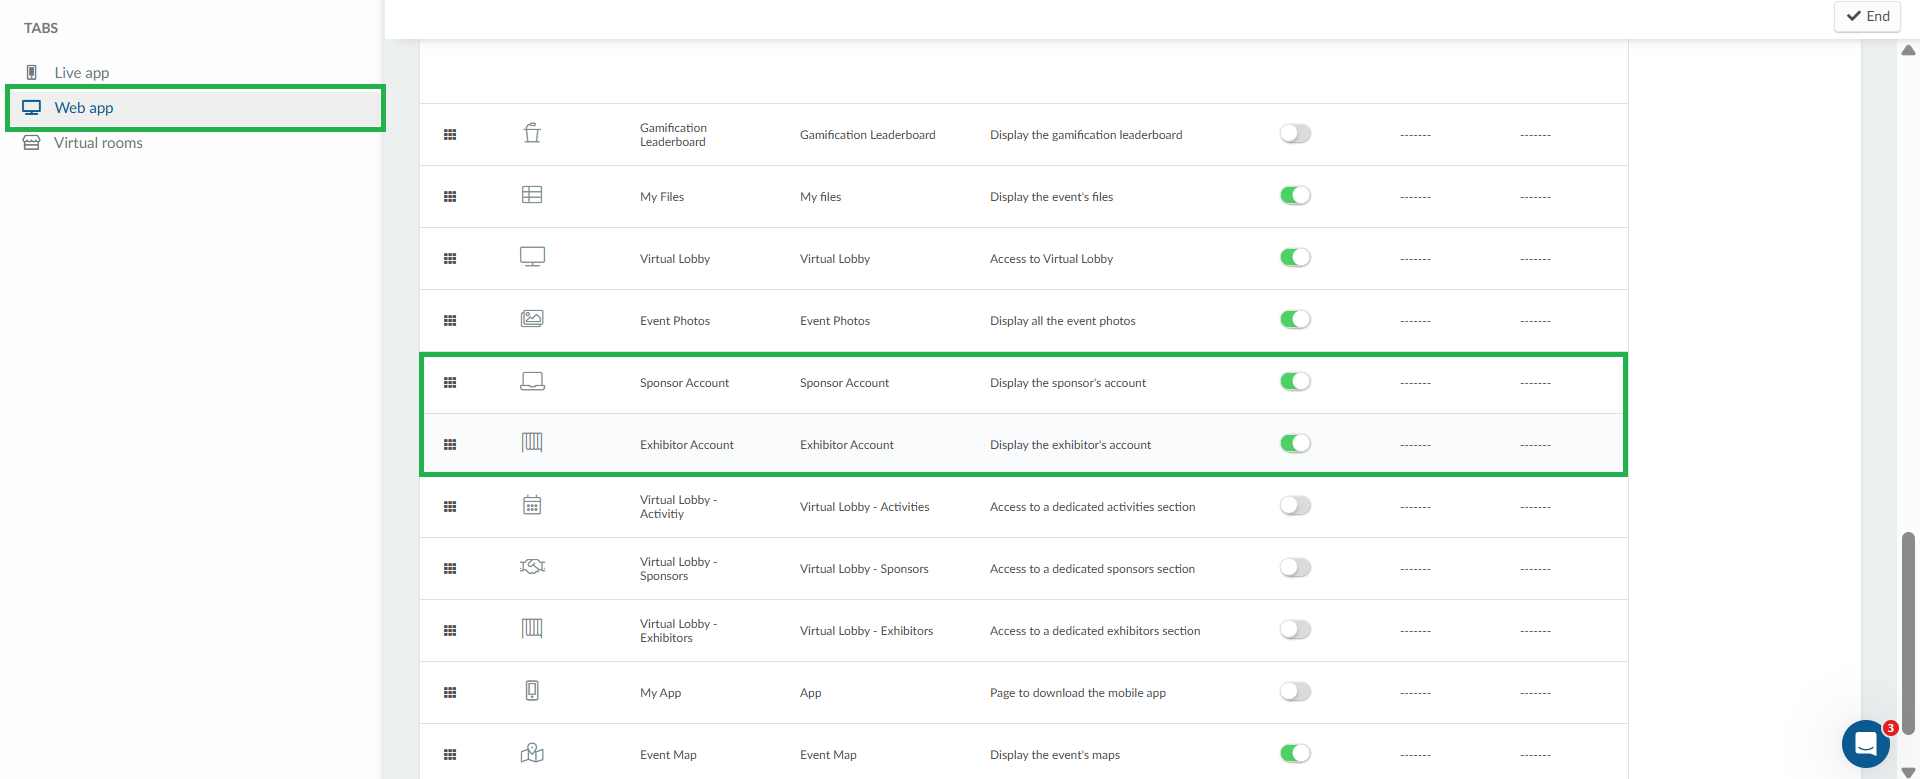
Task: Click the Gamification Leaderboard podium icon
Action: click(x=532, y=133)
